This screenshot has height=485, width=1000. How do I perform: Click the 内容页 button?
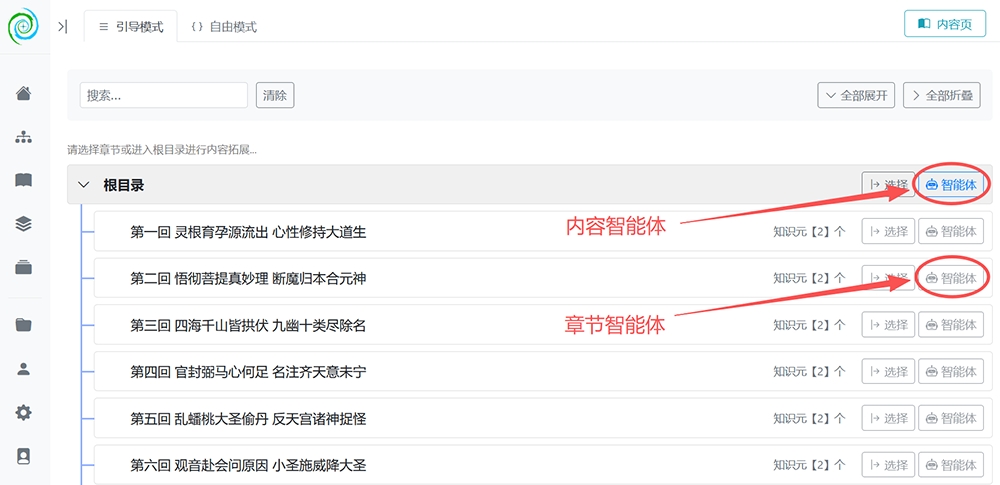(x=945, y=24)
